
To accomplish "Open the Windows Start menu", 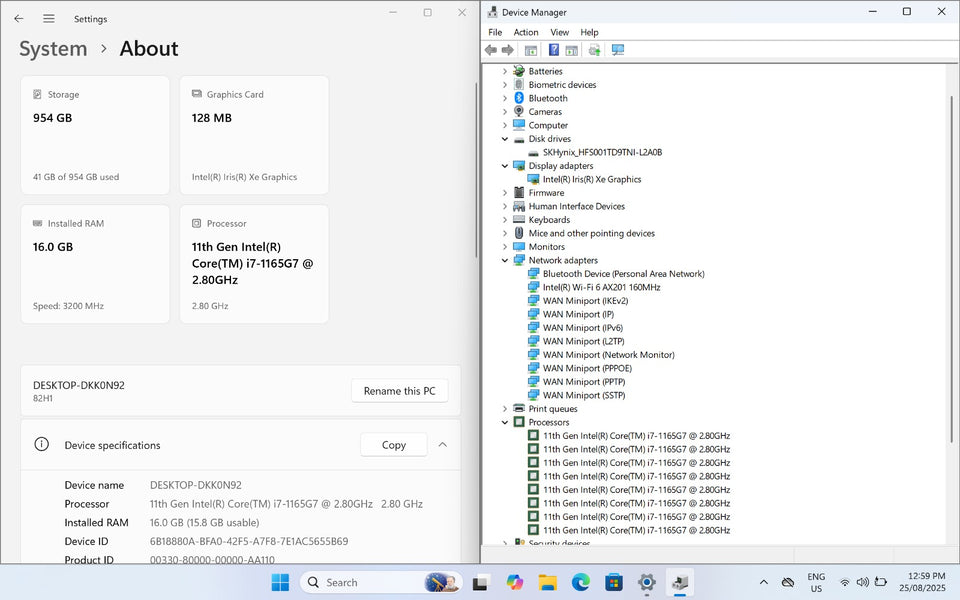I will (x=280, y=582).
